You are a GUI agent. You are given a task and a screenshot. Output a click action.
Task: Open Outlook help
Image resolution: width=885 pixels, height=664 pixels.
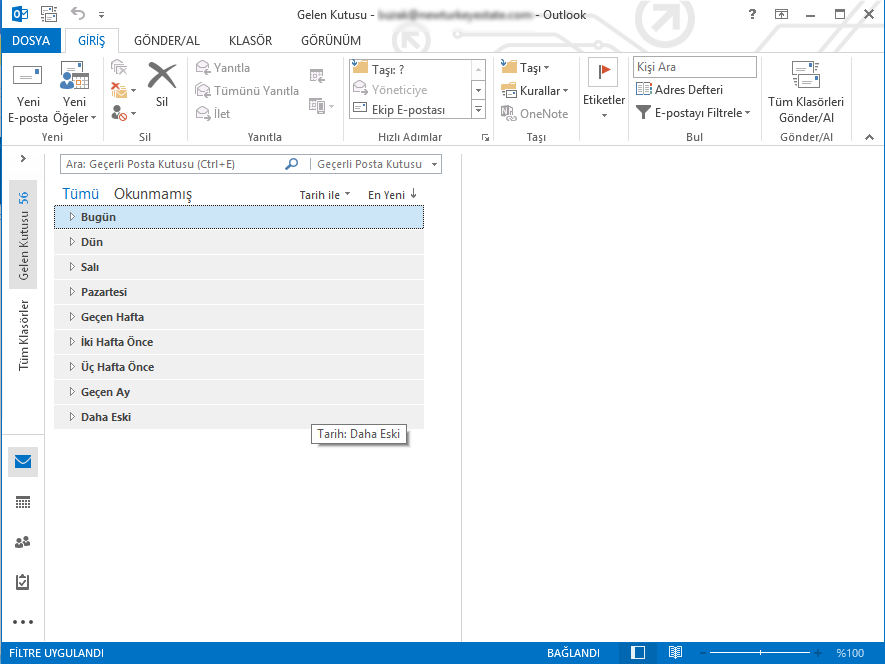coord(752,14)
